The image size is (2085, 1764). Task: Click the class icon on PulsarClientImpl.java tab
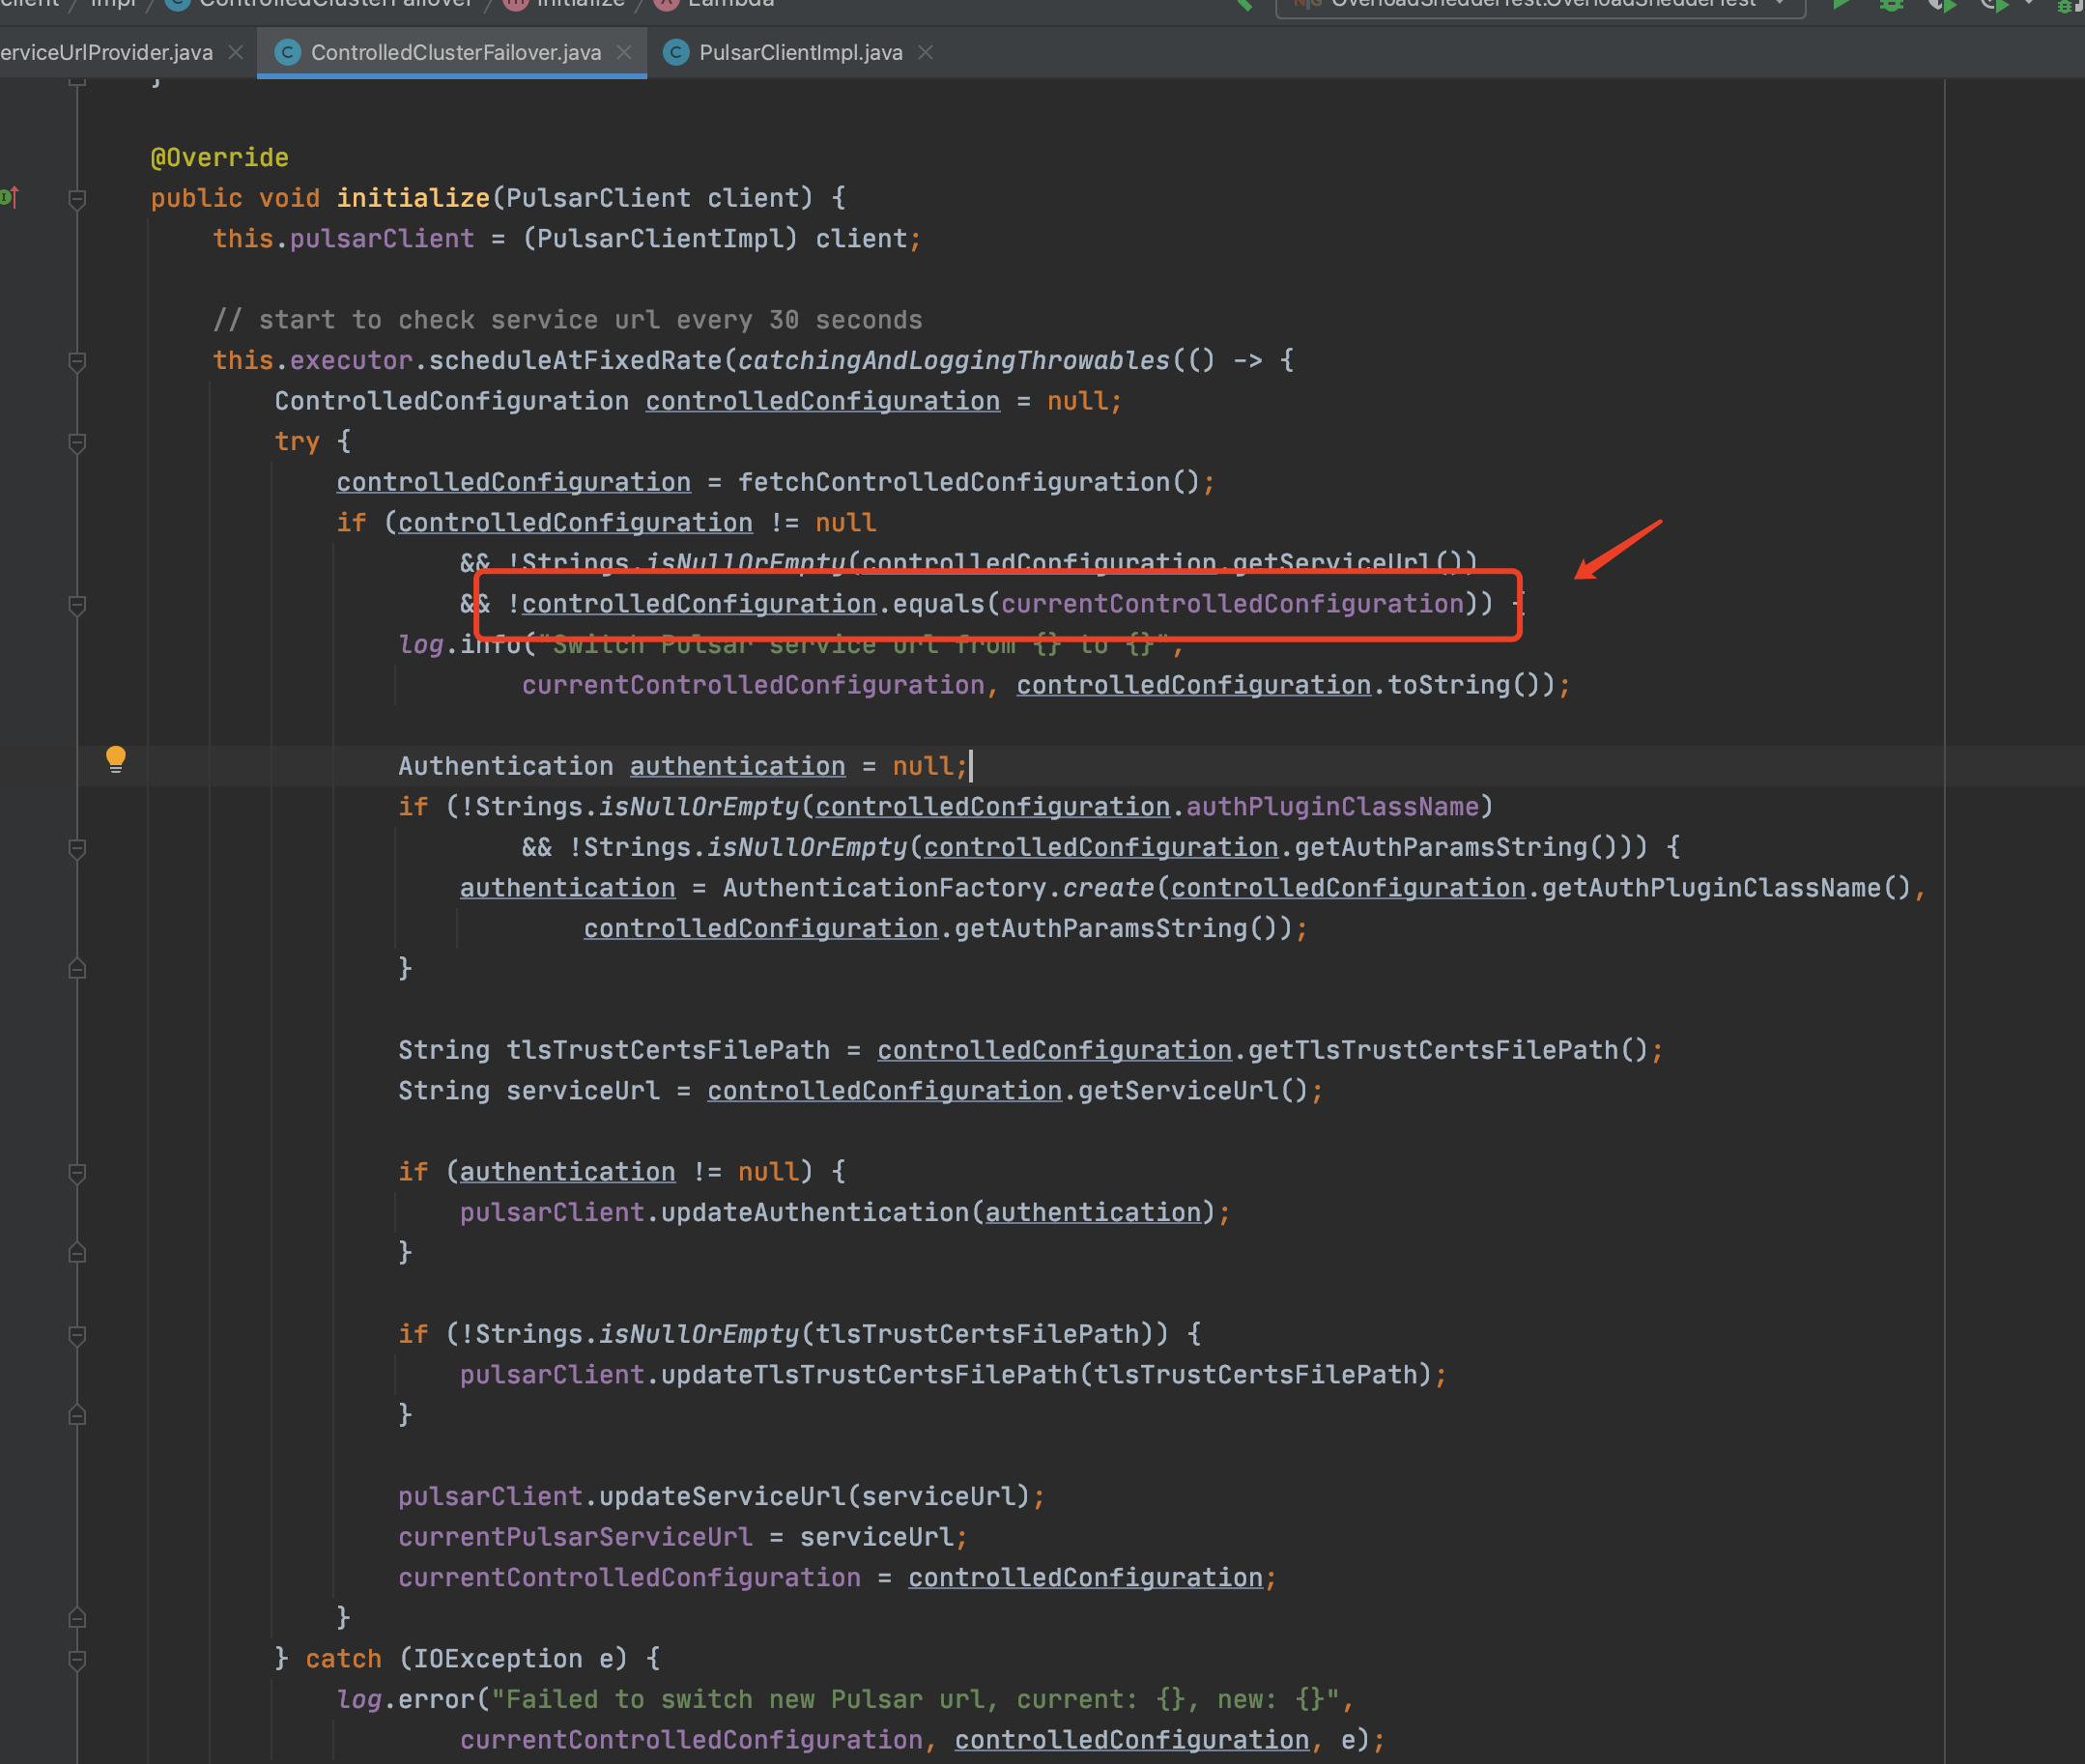[676, 52]
